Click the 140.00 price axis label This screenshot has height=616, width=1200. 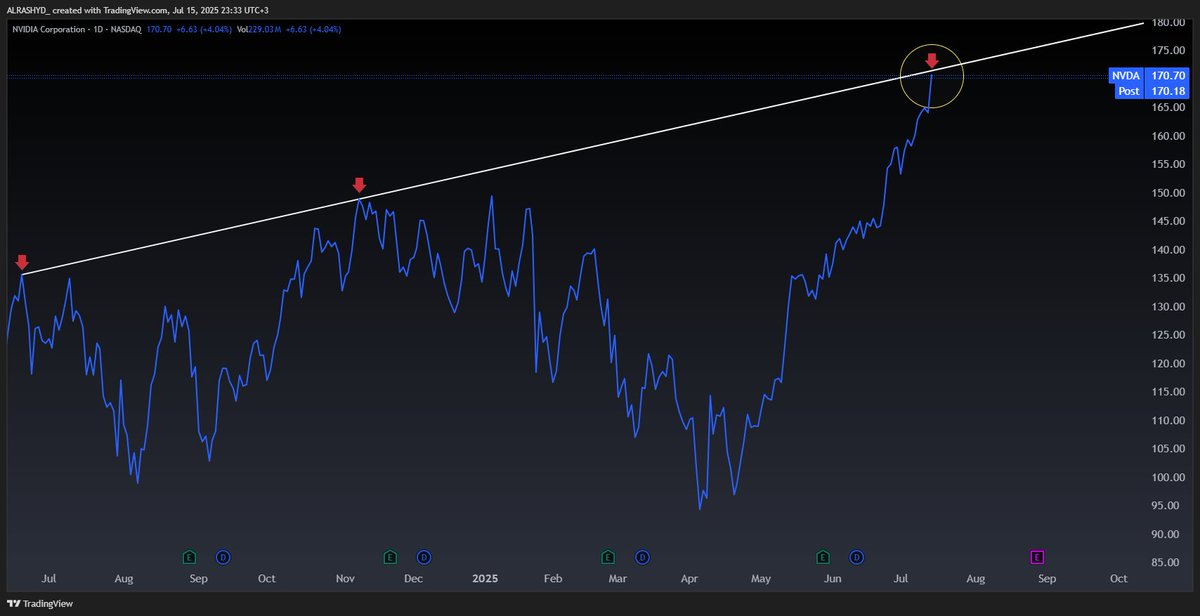1168,250
